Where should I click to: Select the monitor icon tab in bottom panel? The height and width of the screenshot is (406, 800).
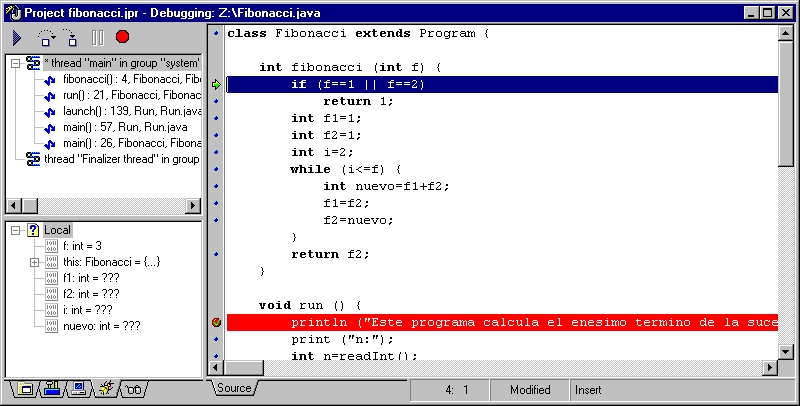[79, 390]
